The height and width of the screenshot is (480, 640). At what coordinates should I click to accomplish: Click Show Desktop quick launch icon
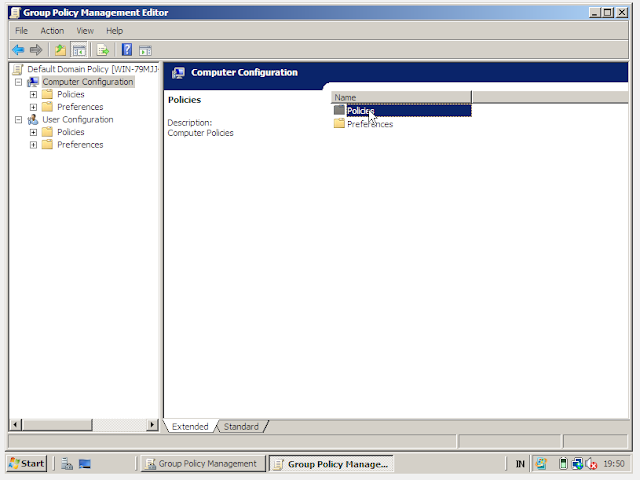click(x=85, y=464)
